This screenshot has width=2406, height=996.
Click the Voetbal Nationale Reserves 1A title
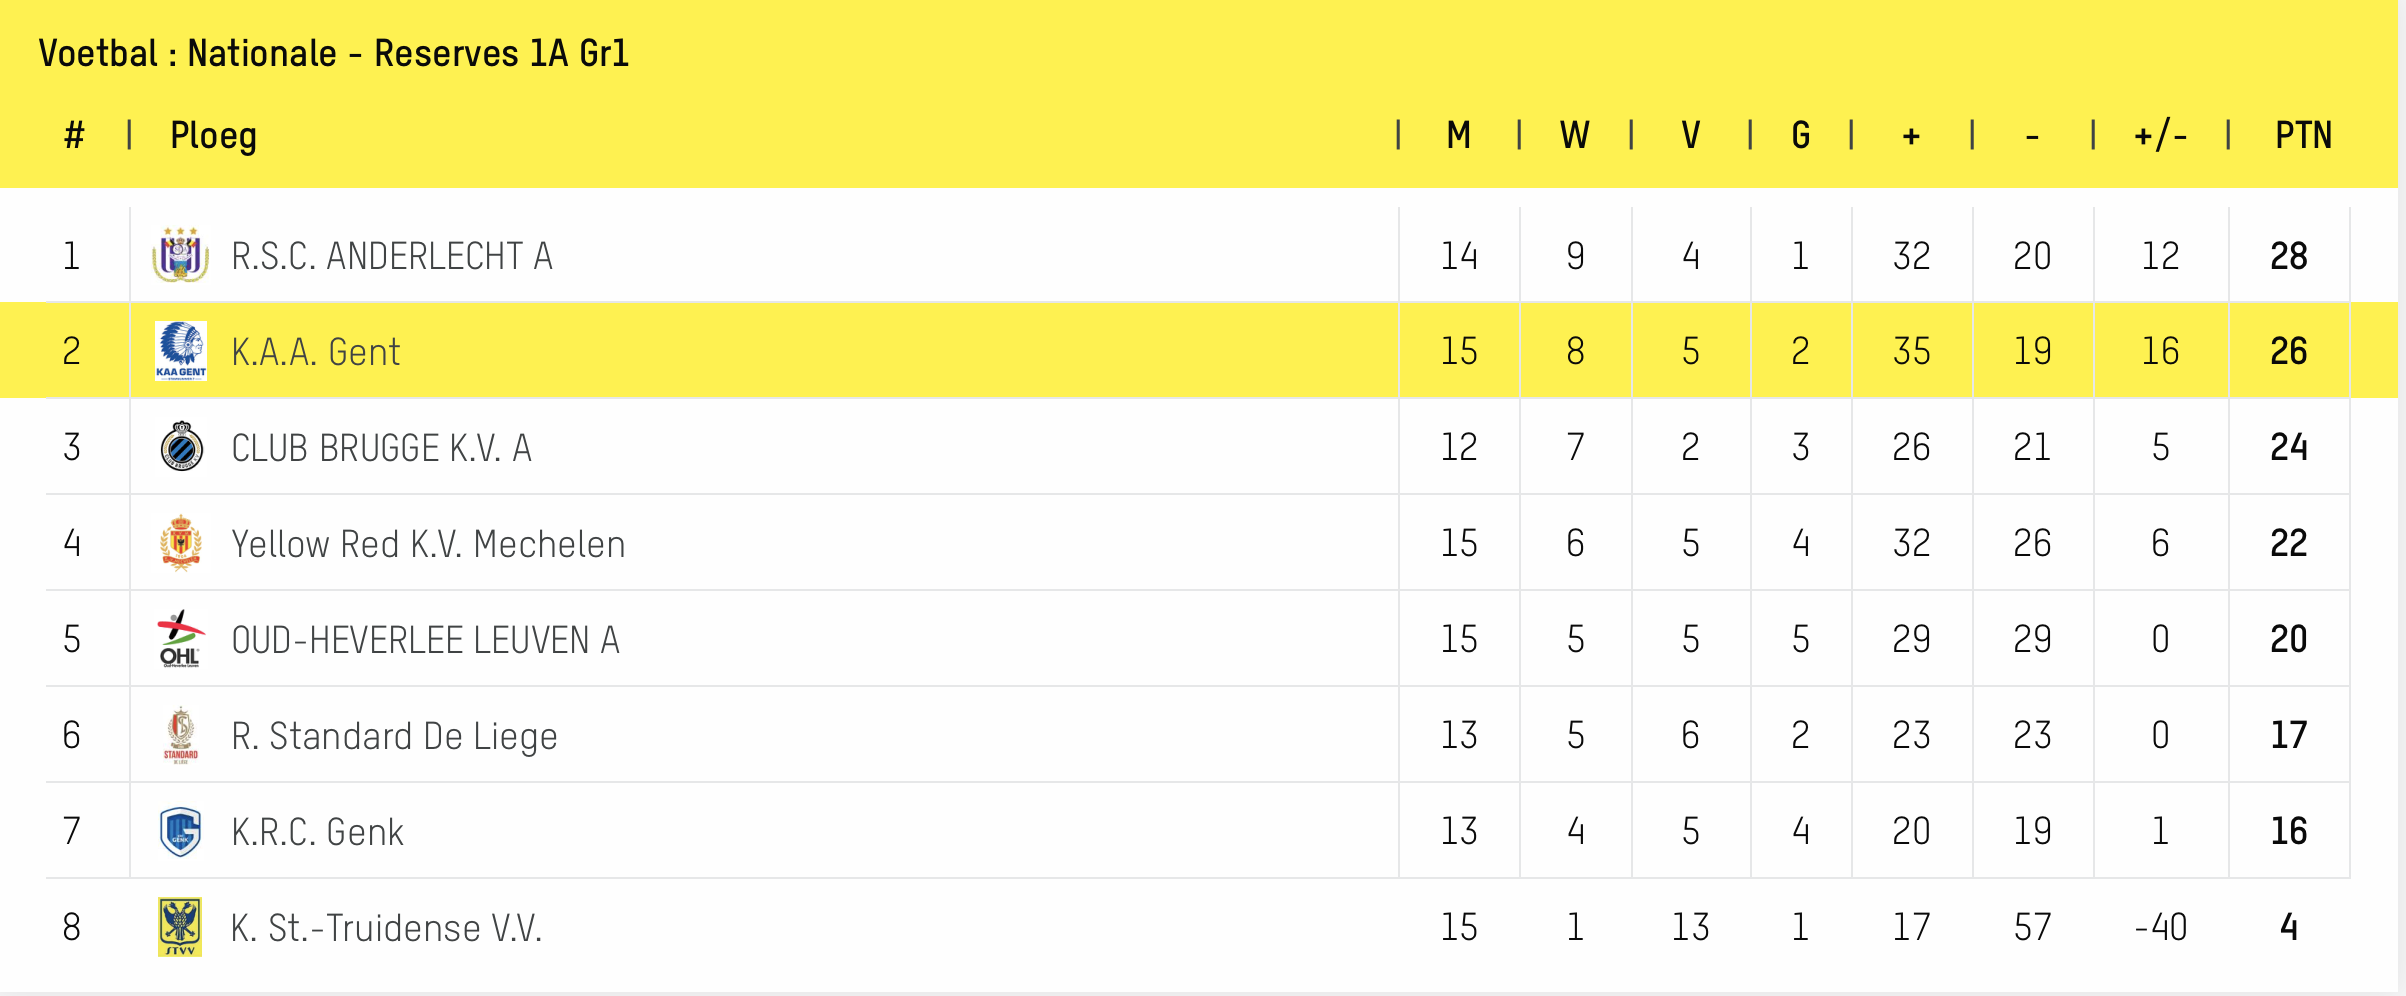coord(334,53)
